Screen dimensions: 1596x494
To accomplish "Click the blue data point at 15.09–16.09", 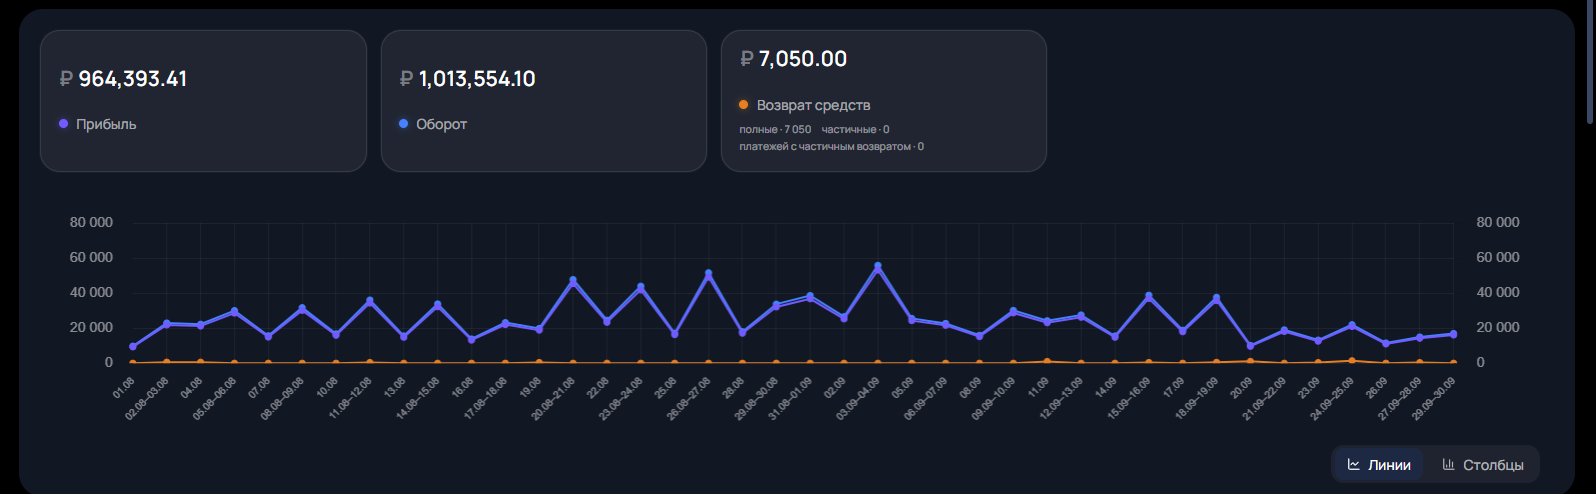I will [1148, 297].
